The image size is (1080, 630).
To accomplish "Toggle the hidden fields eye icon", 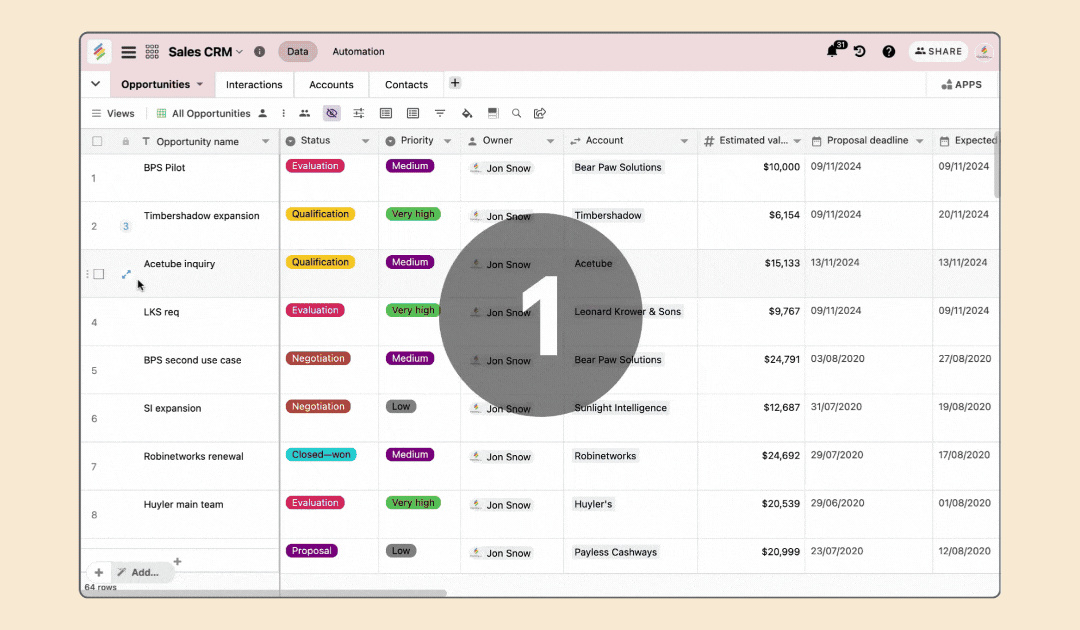I will coord(332,114).
